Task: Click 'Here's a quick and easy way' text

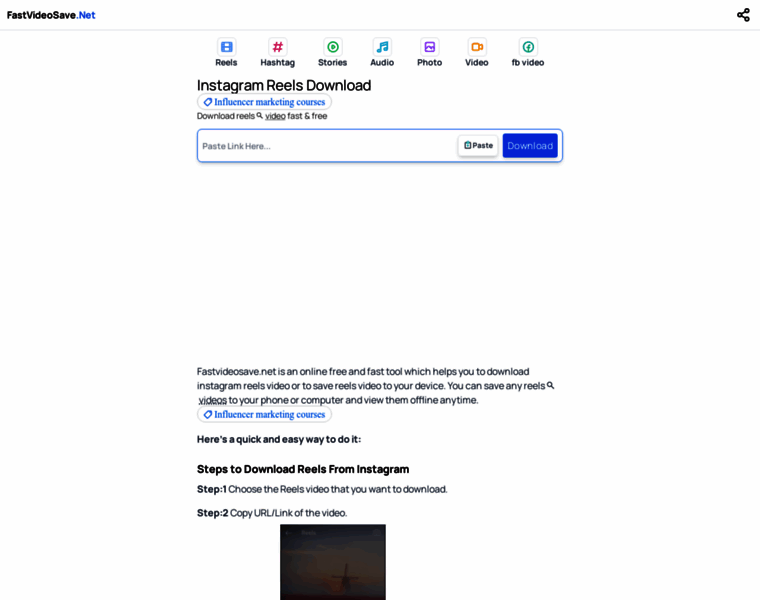Action: click(x=279, y=440)
